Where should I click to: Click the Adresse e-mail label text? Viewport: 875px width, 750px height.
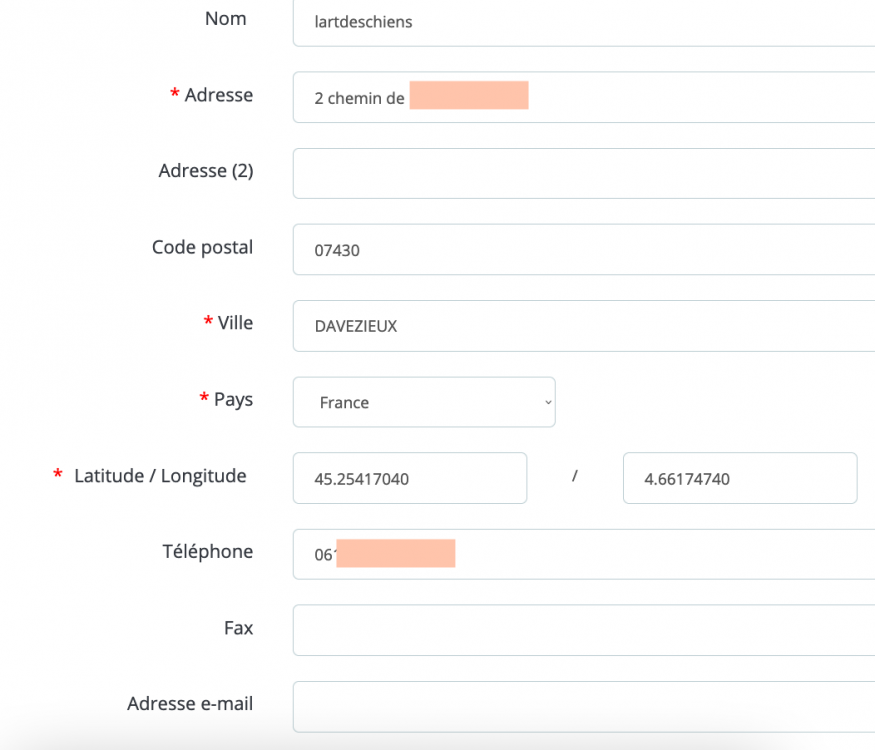tap(190, 704)
